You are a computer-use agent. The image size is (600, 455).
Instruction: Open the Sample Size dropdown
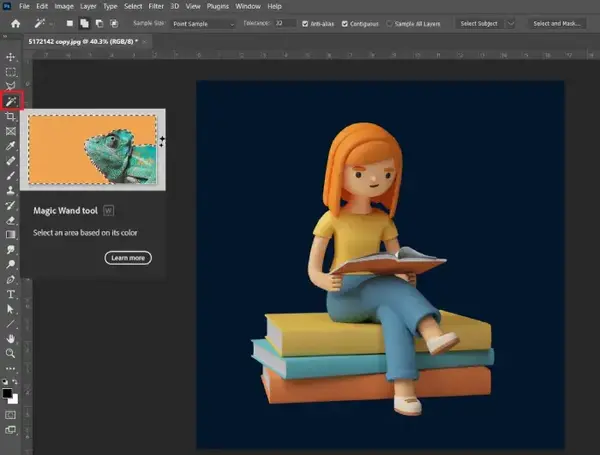coord(203,24)
